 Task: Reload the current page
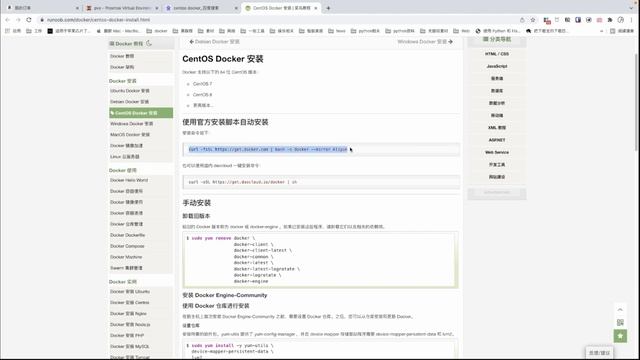(29, 20)
